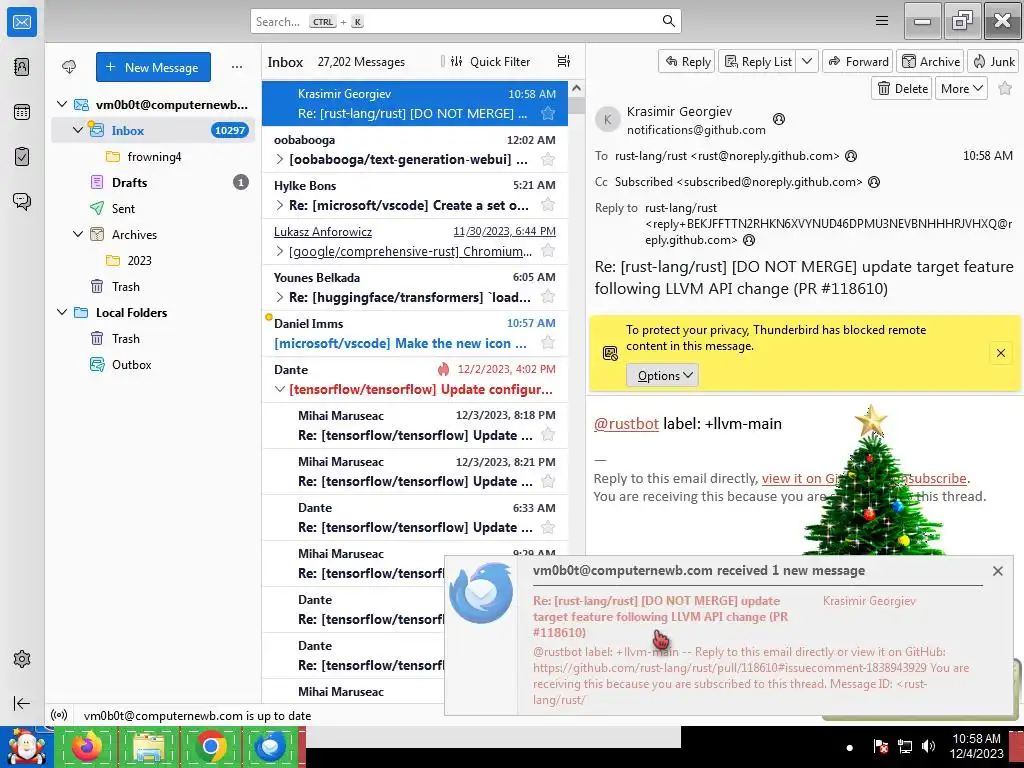Click message list scrollbar up arrow

[576, 88]
